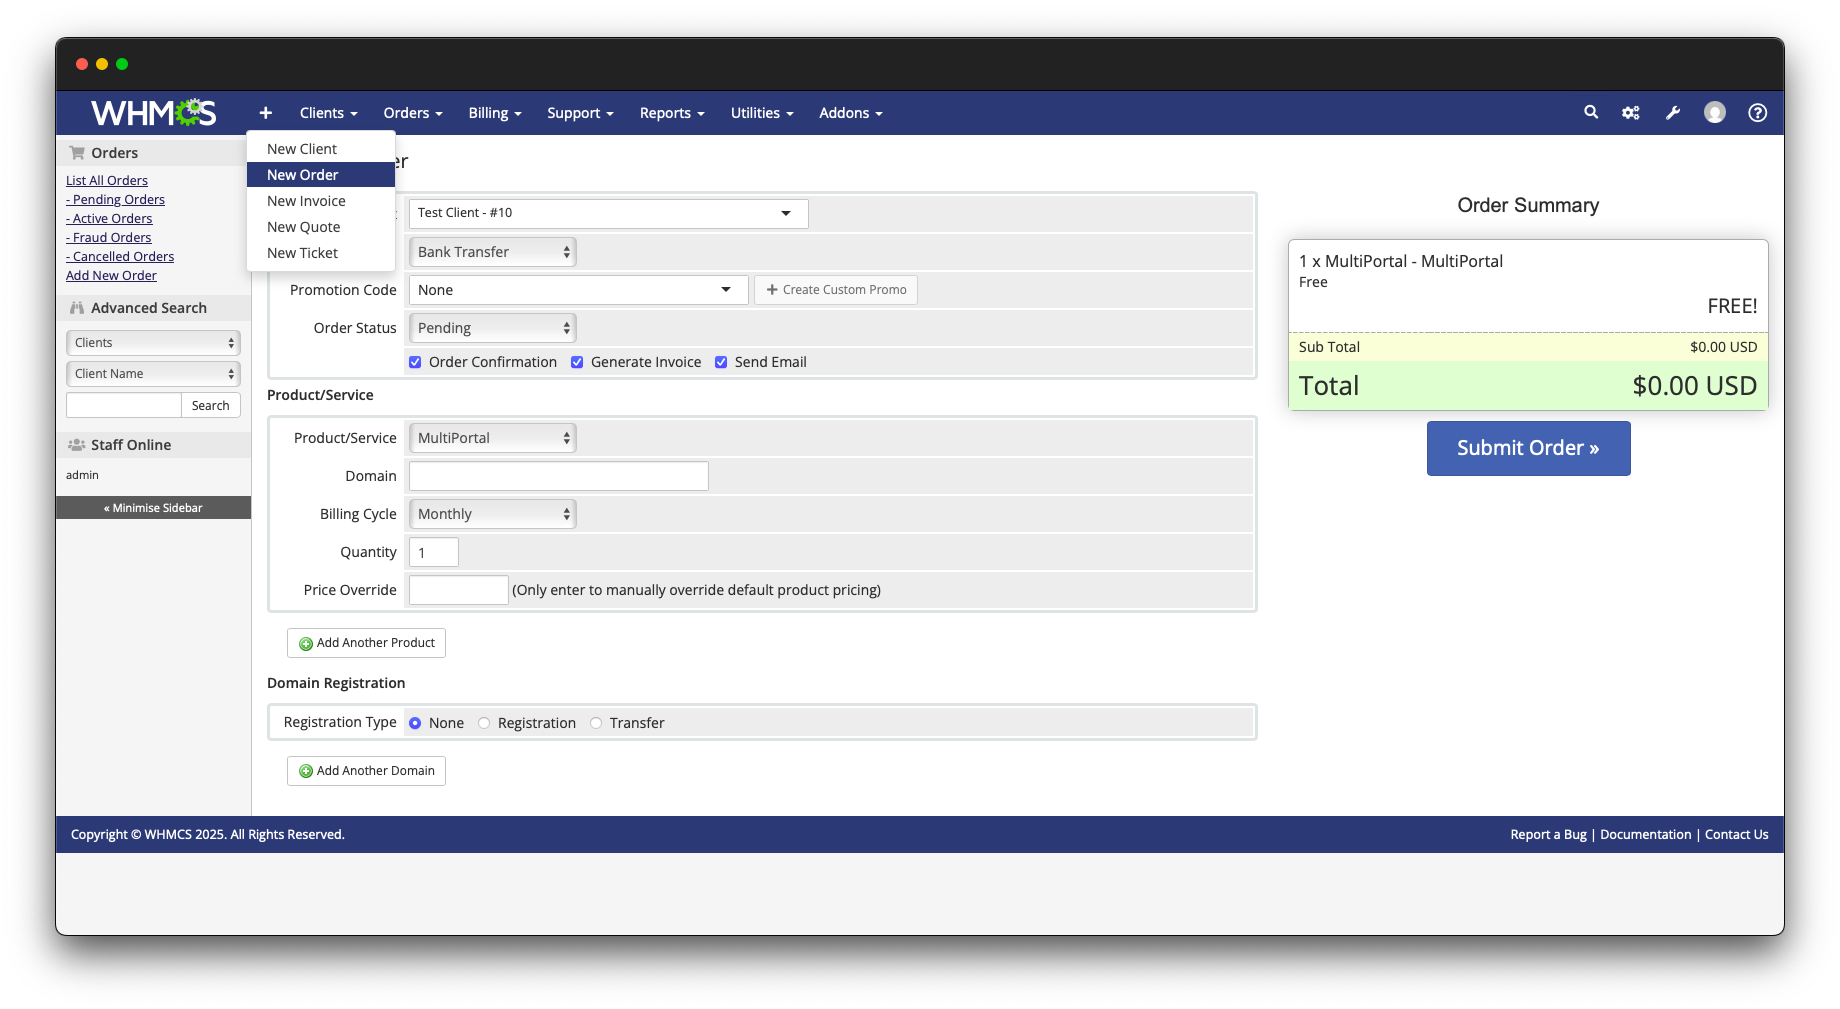The height and width of the screenshot is (1009, 1840).
Task: Focus the Advanced Search text box
Action: (x=123, y=405)
